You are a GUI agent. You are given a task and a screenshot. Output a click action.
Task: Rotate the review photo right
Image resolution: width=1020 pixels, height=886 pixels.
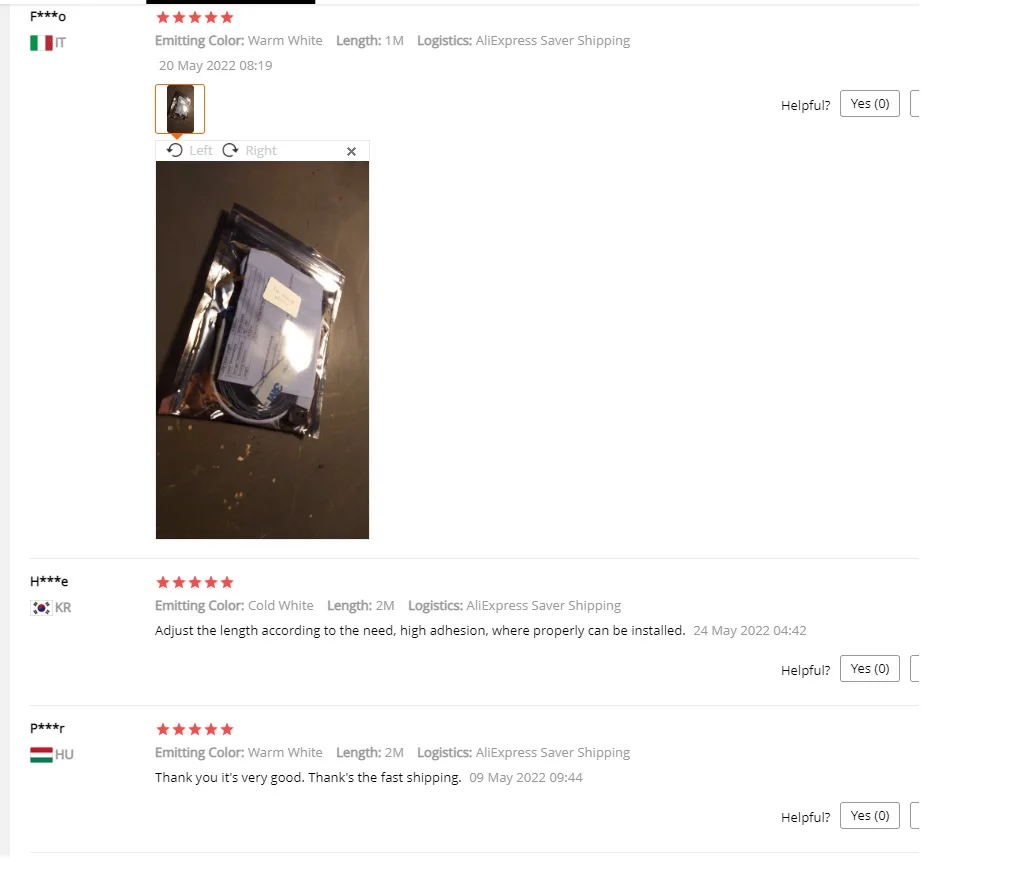click(250, 151)
